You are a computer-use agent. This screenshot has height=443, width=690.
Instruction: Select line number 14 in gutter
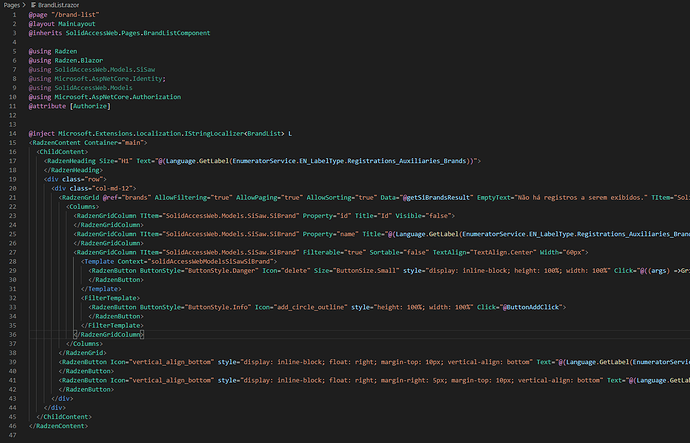pyautogui.click(x=12, y=133)
